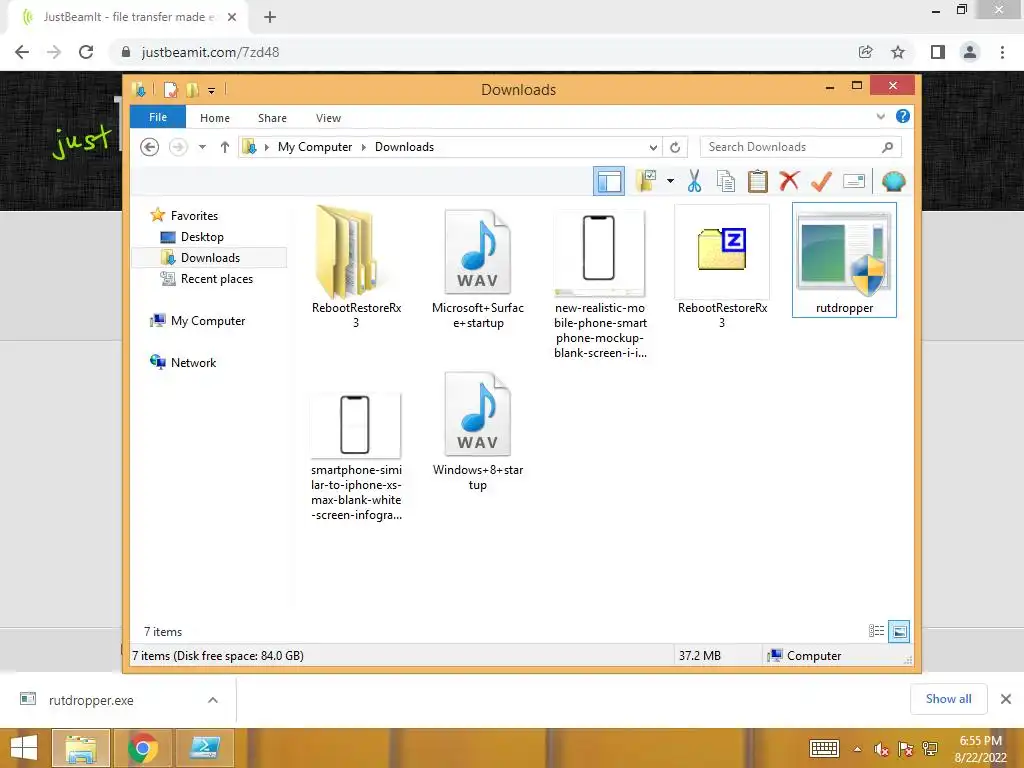Select the rutdropper application file

pyautogui.click(x=844, y=260)
